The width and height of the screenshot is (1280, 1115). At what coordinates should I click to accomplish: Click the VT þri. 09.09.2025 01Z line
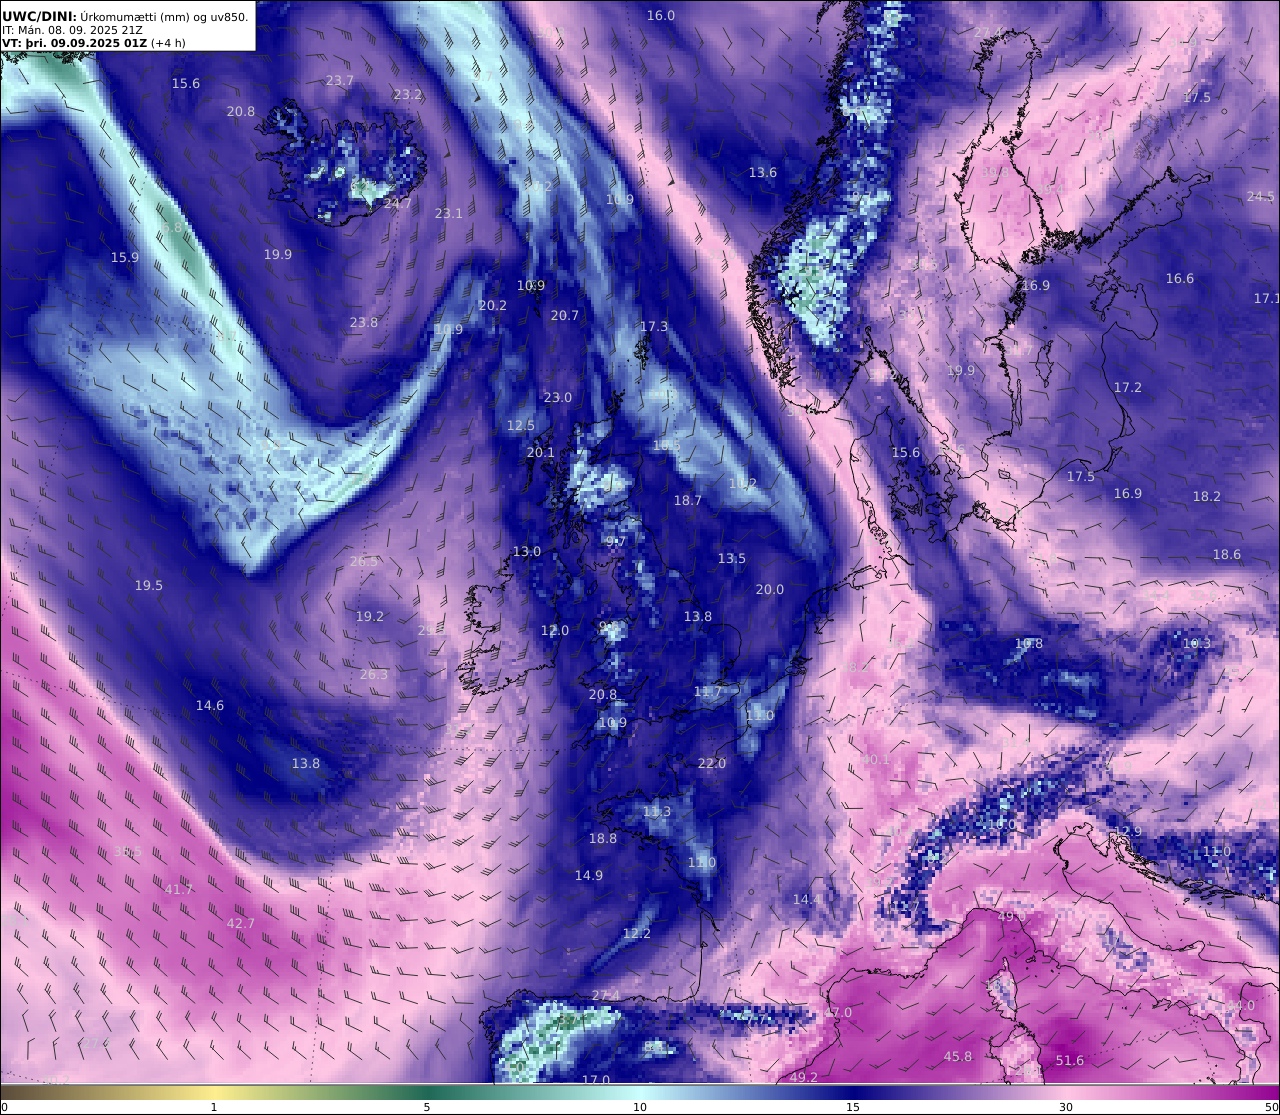pos(74,43)
